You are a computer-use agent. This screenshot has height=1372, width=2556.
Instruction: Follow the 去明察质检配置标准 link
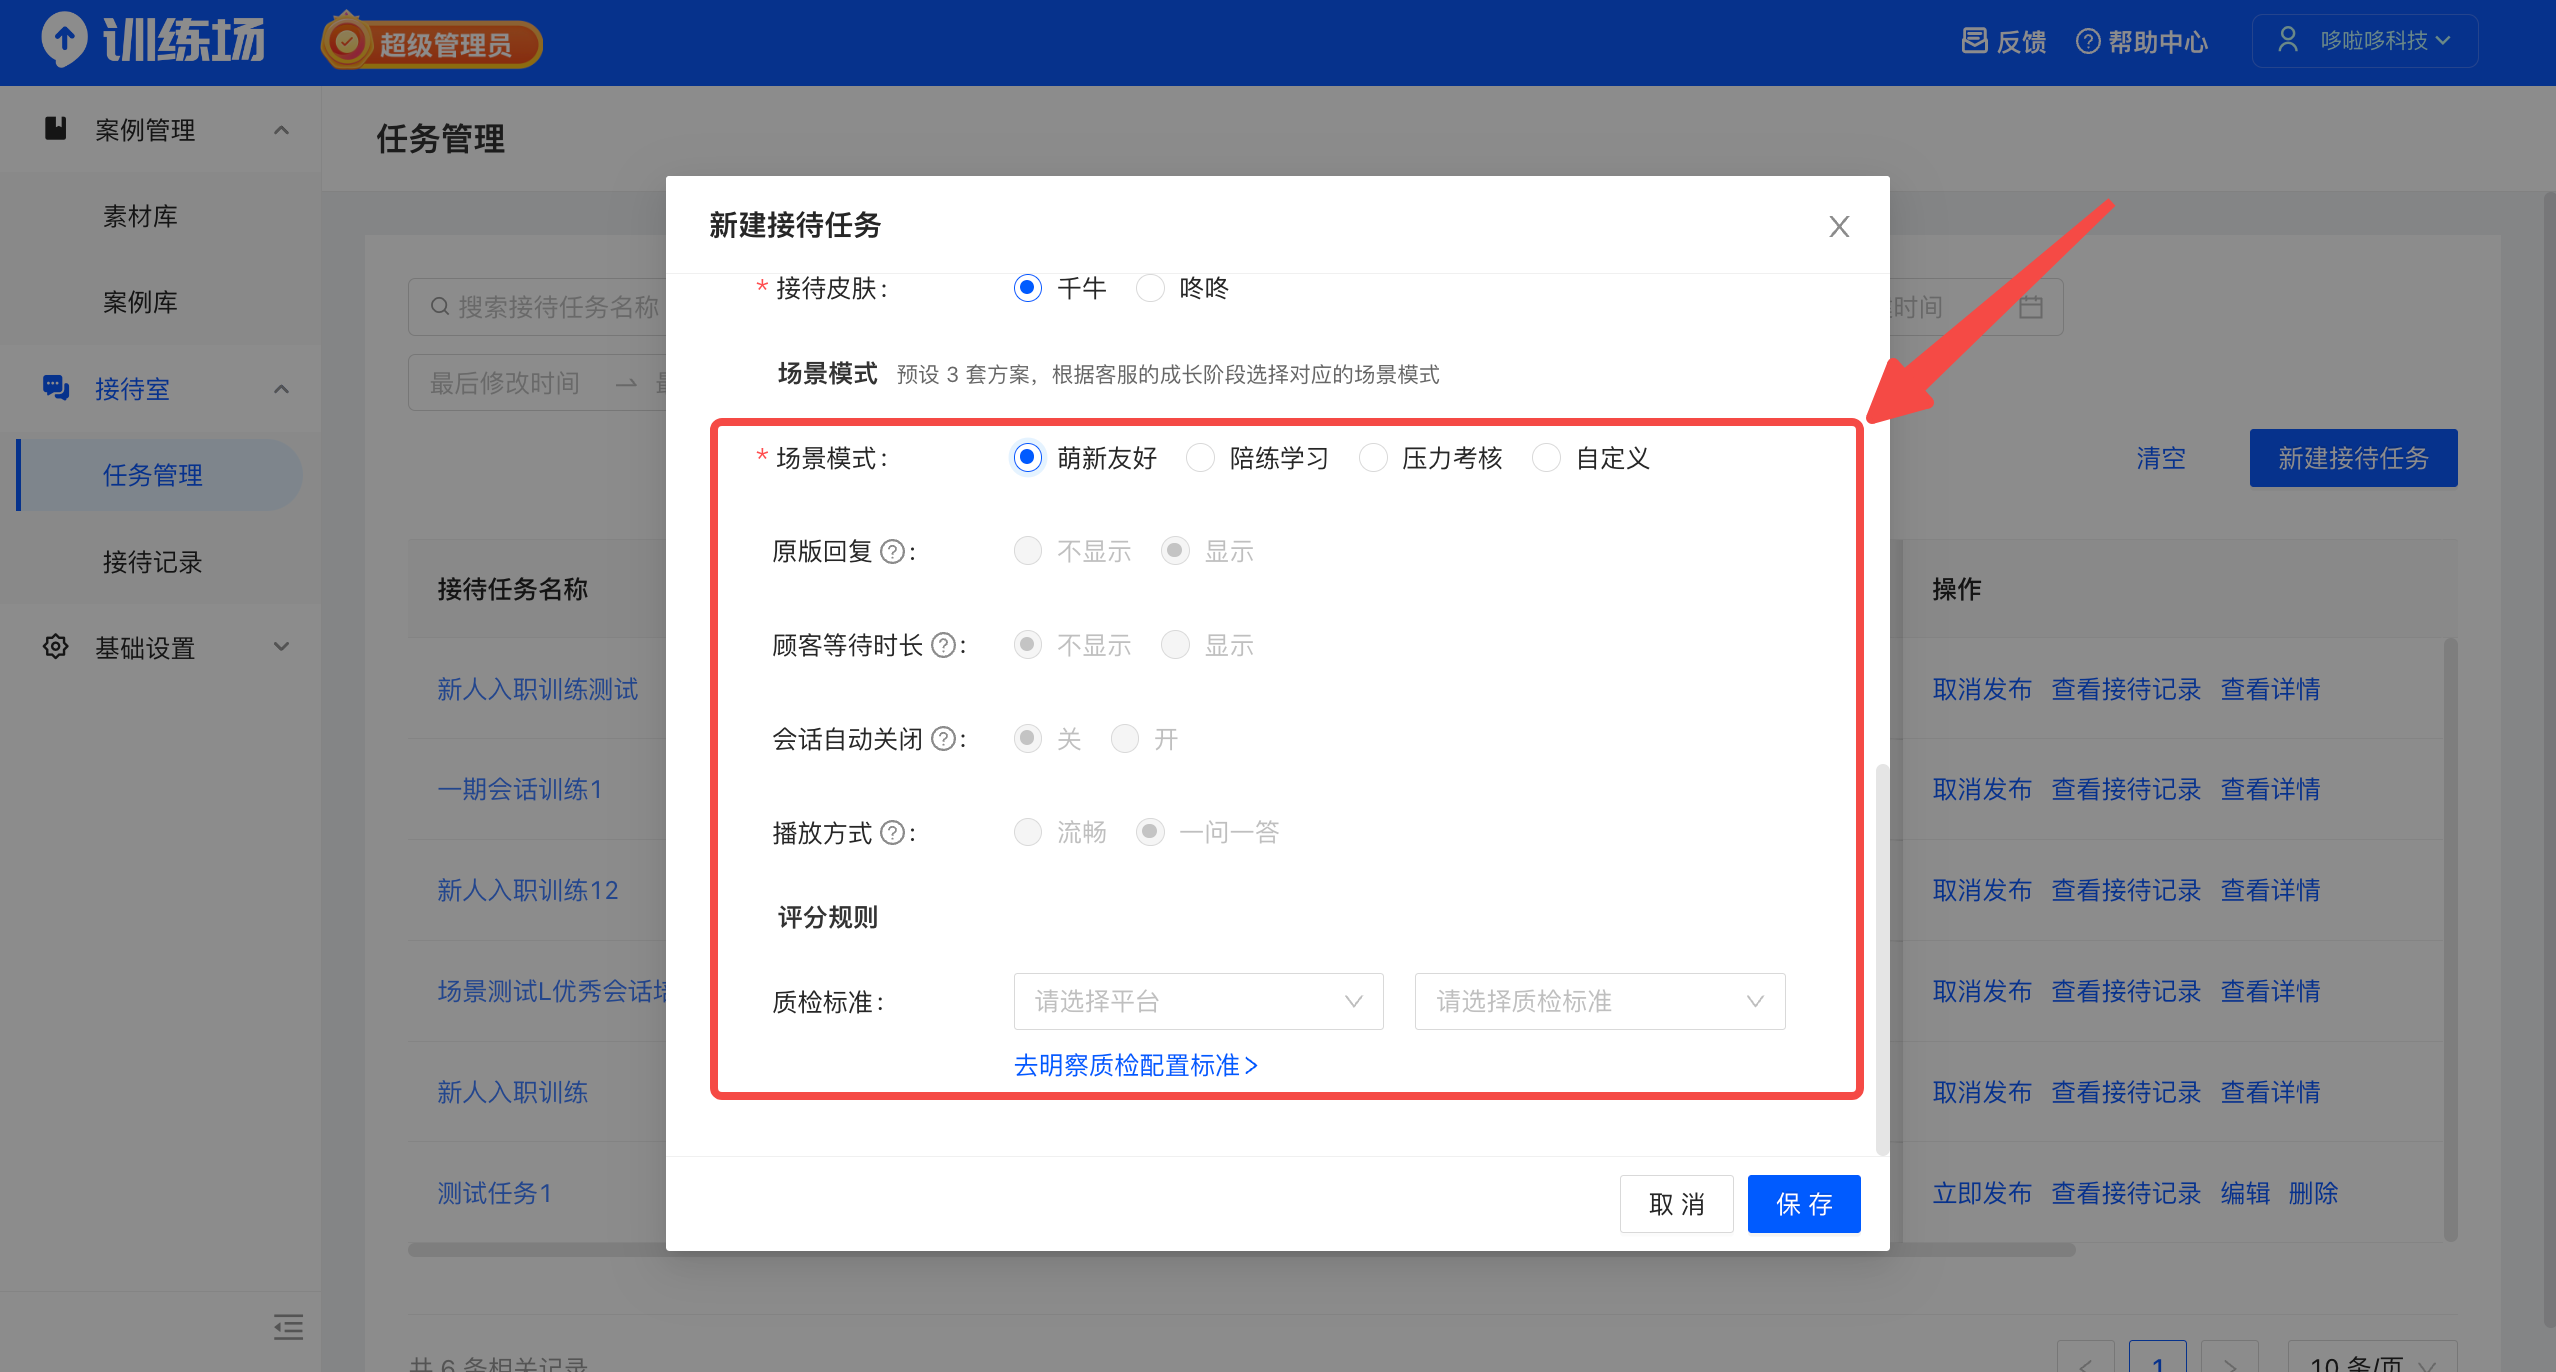[1136, 1066]
